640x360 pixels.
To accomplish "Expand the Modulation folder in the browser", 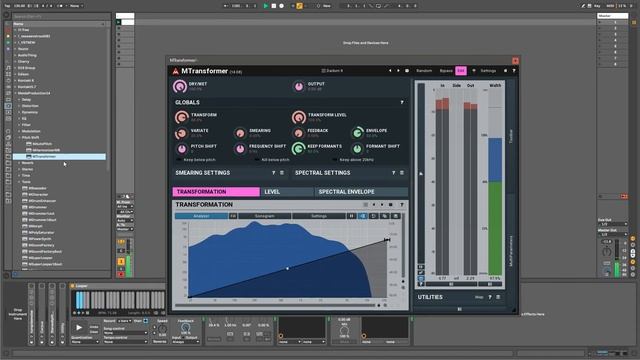I will coord(19,131).
